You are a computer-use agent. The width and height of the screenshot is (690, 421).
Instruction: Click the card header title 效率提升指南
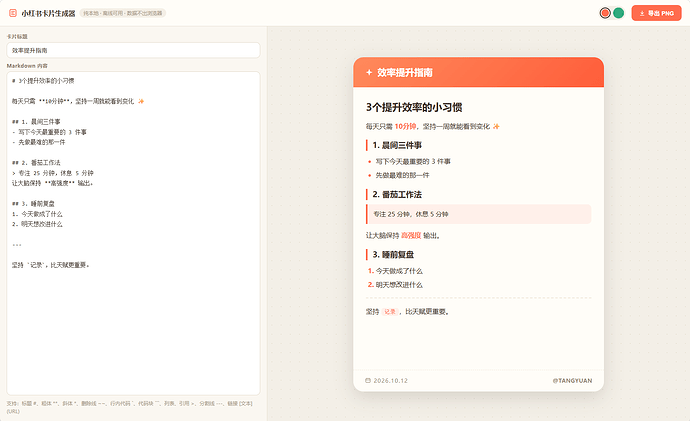point(405,73)
